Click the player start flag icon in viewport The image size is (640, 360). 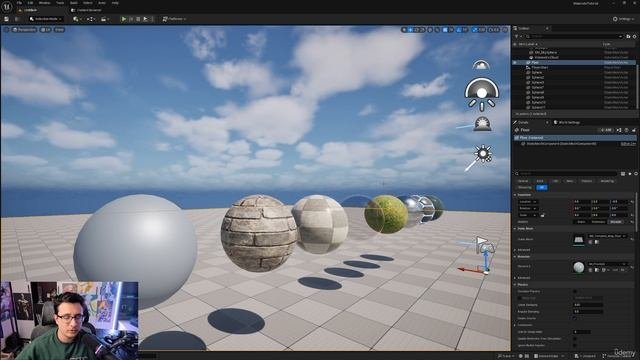coord(482,242)
